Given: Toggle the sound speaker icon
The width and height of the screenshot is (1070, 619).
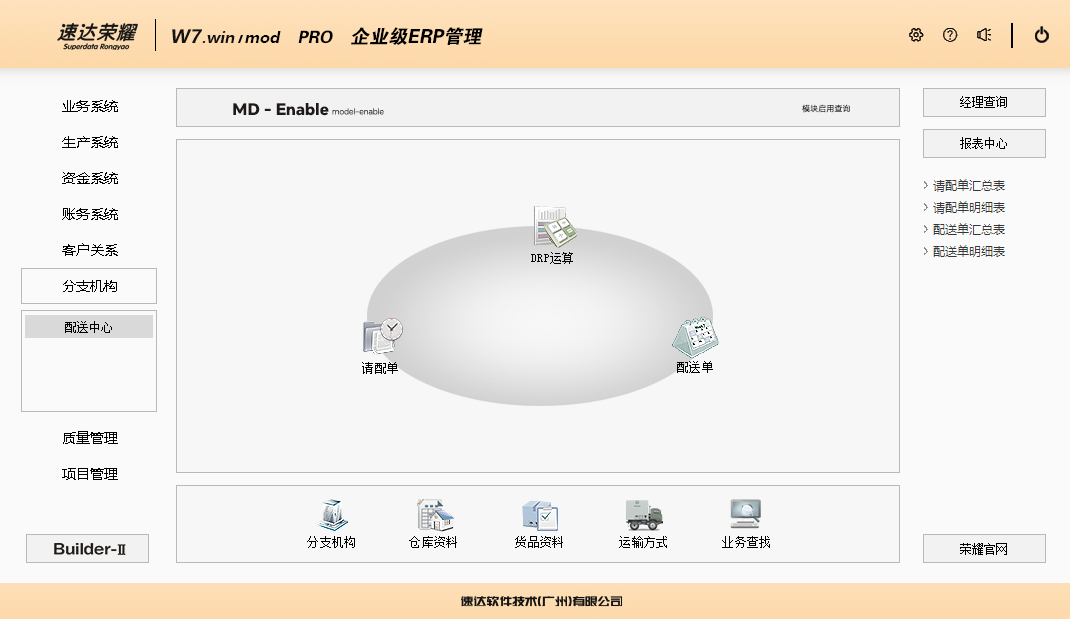Looking at the screenshot, I should click(984, 35).
